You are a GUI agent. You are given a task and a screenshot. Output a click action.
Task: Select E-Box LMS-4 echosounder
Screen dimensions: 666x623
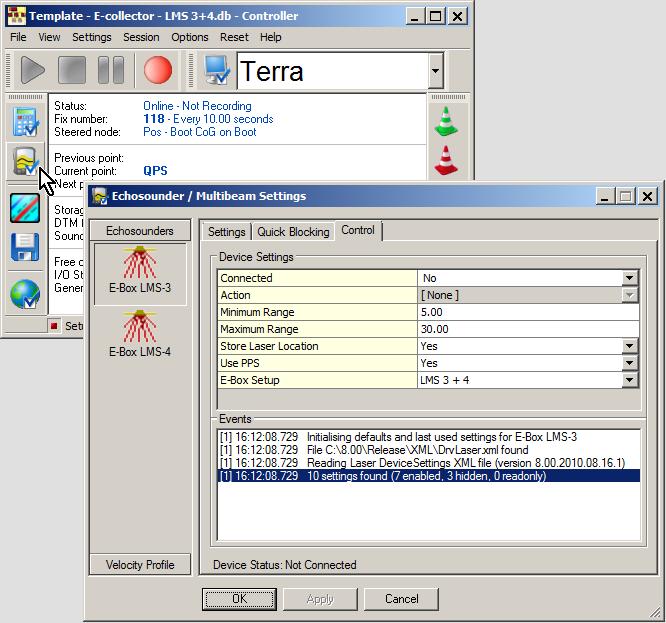[x=140, y=335]
